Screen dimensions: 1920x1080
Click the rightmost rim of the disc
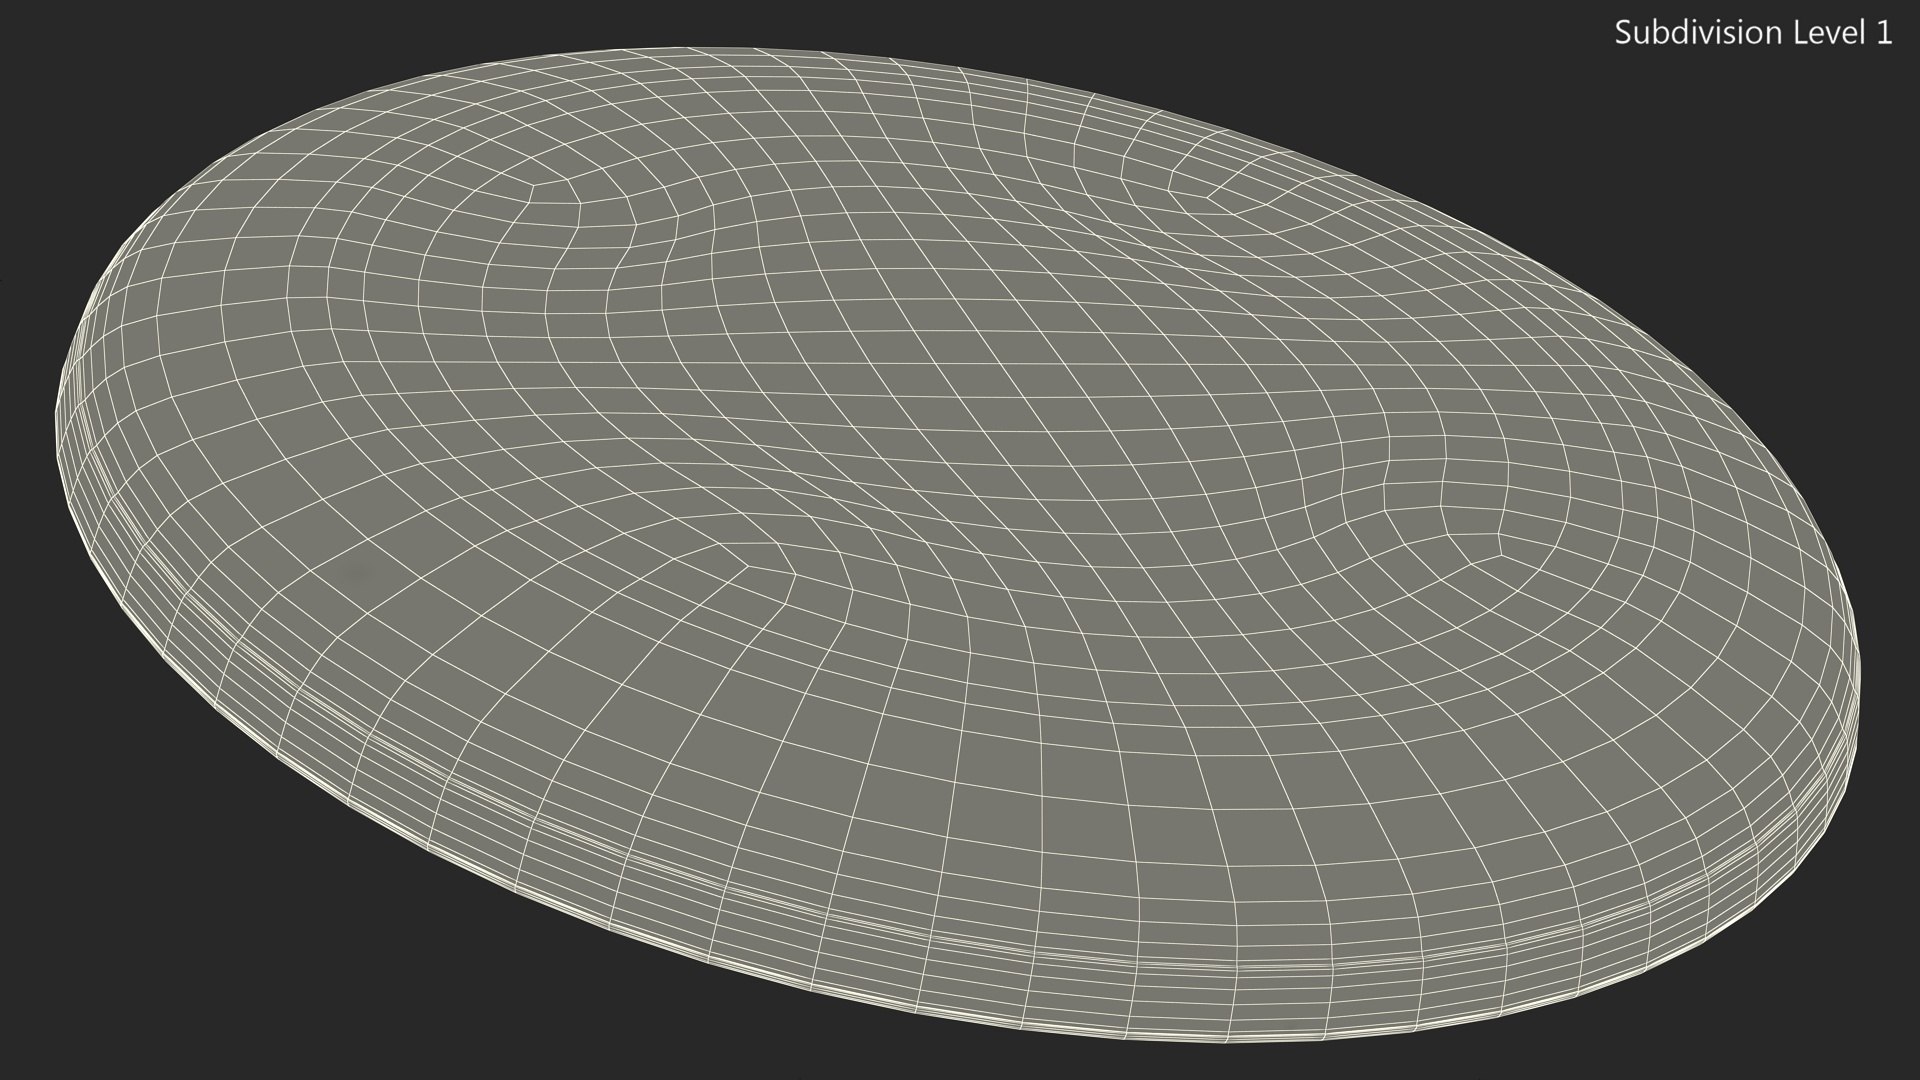click(x=1858, y=680)
